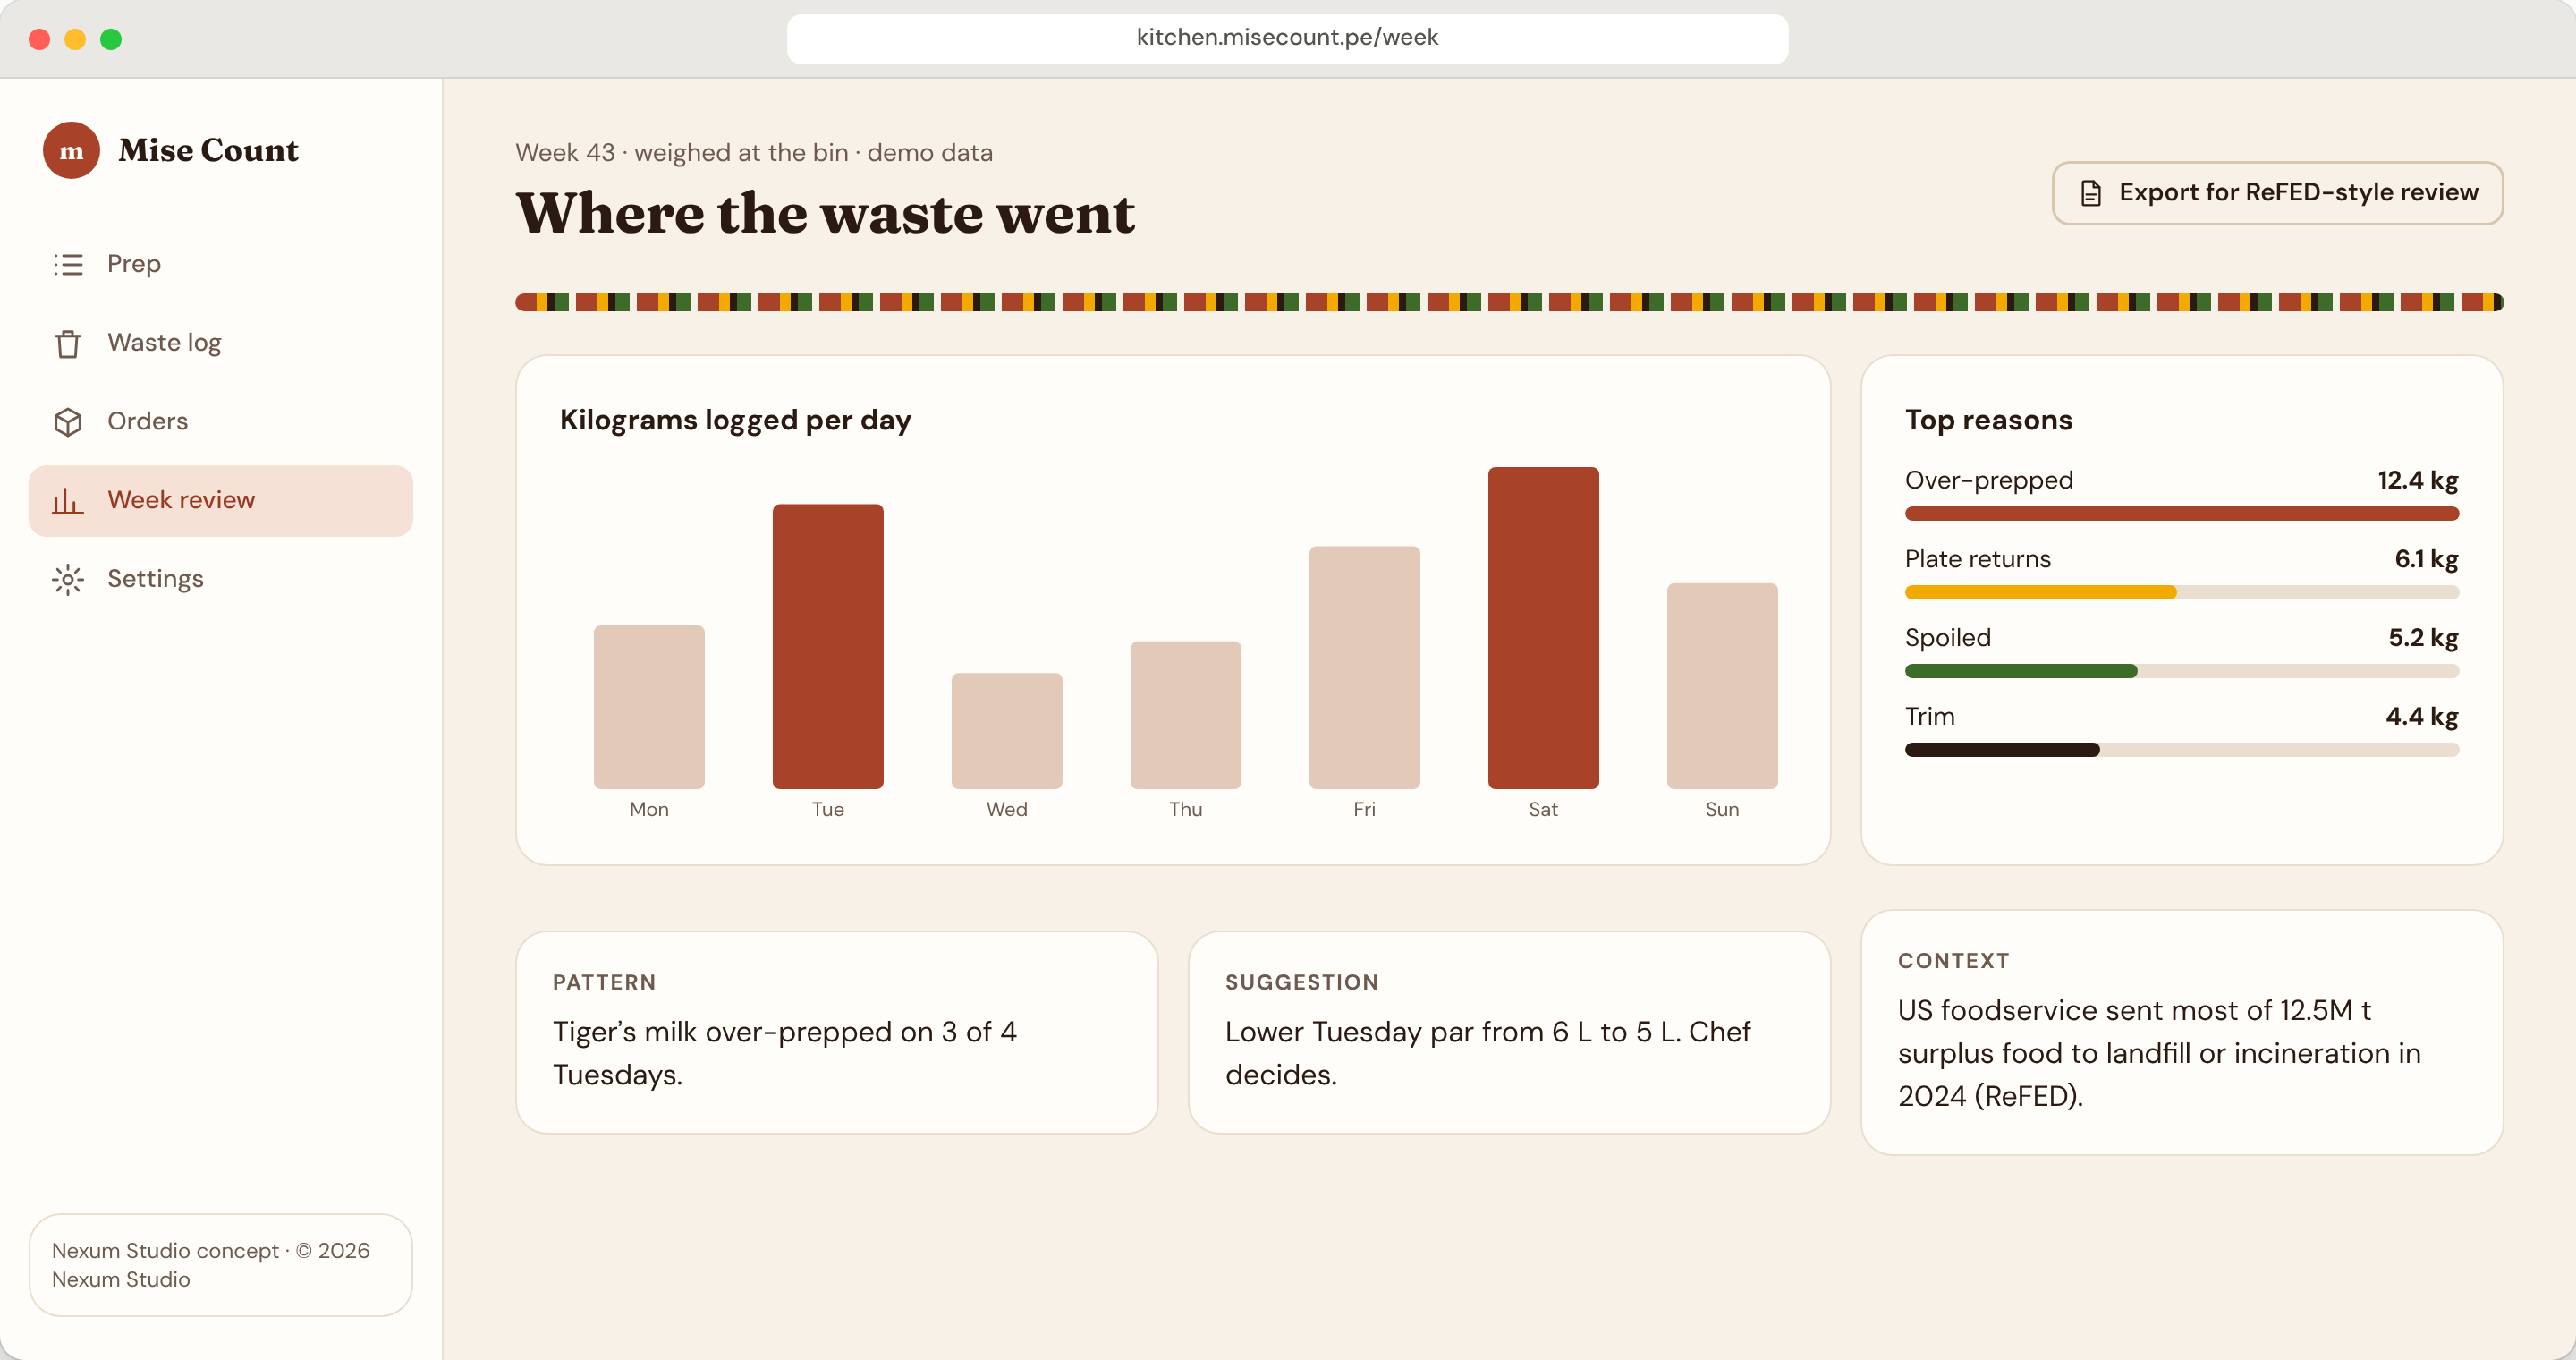Click the 'Mise Count' brand name
The image size is (2576, 1360).
[x=208, y=150]
